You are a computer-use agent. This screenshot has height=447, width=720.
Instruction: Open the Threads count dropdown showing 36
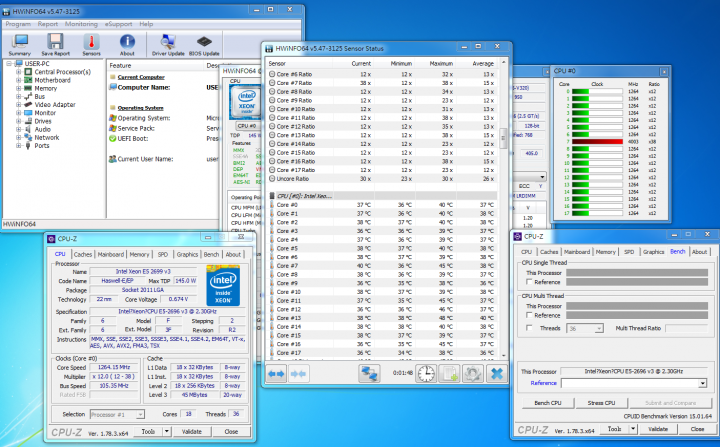pyautogui.click(x=598, y=328)
